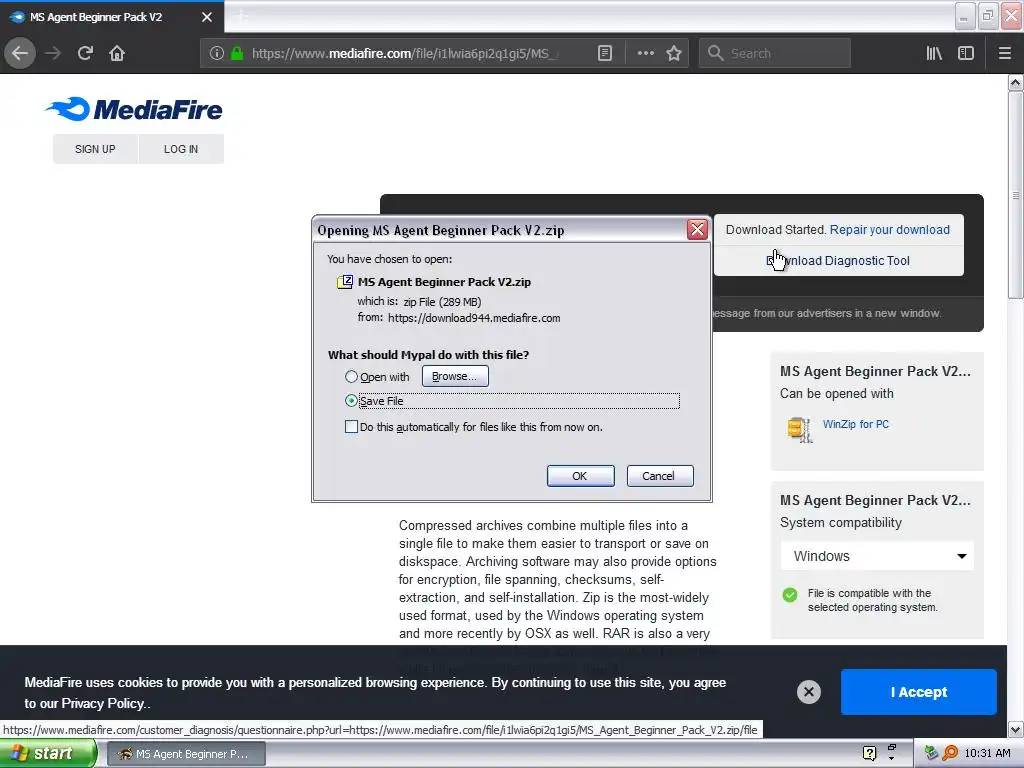Open the browser hamburger menu
1024x768 pixels.
[1005, 53]
